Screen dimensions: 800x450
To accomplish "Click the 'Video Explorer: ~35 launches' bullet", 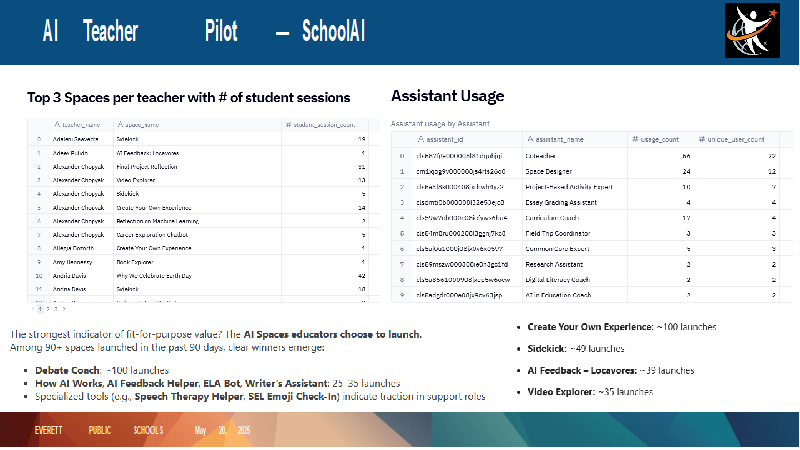I will [x=590, y=392].
